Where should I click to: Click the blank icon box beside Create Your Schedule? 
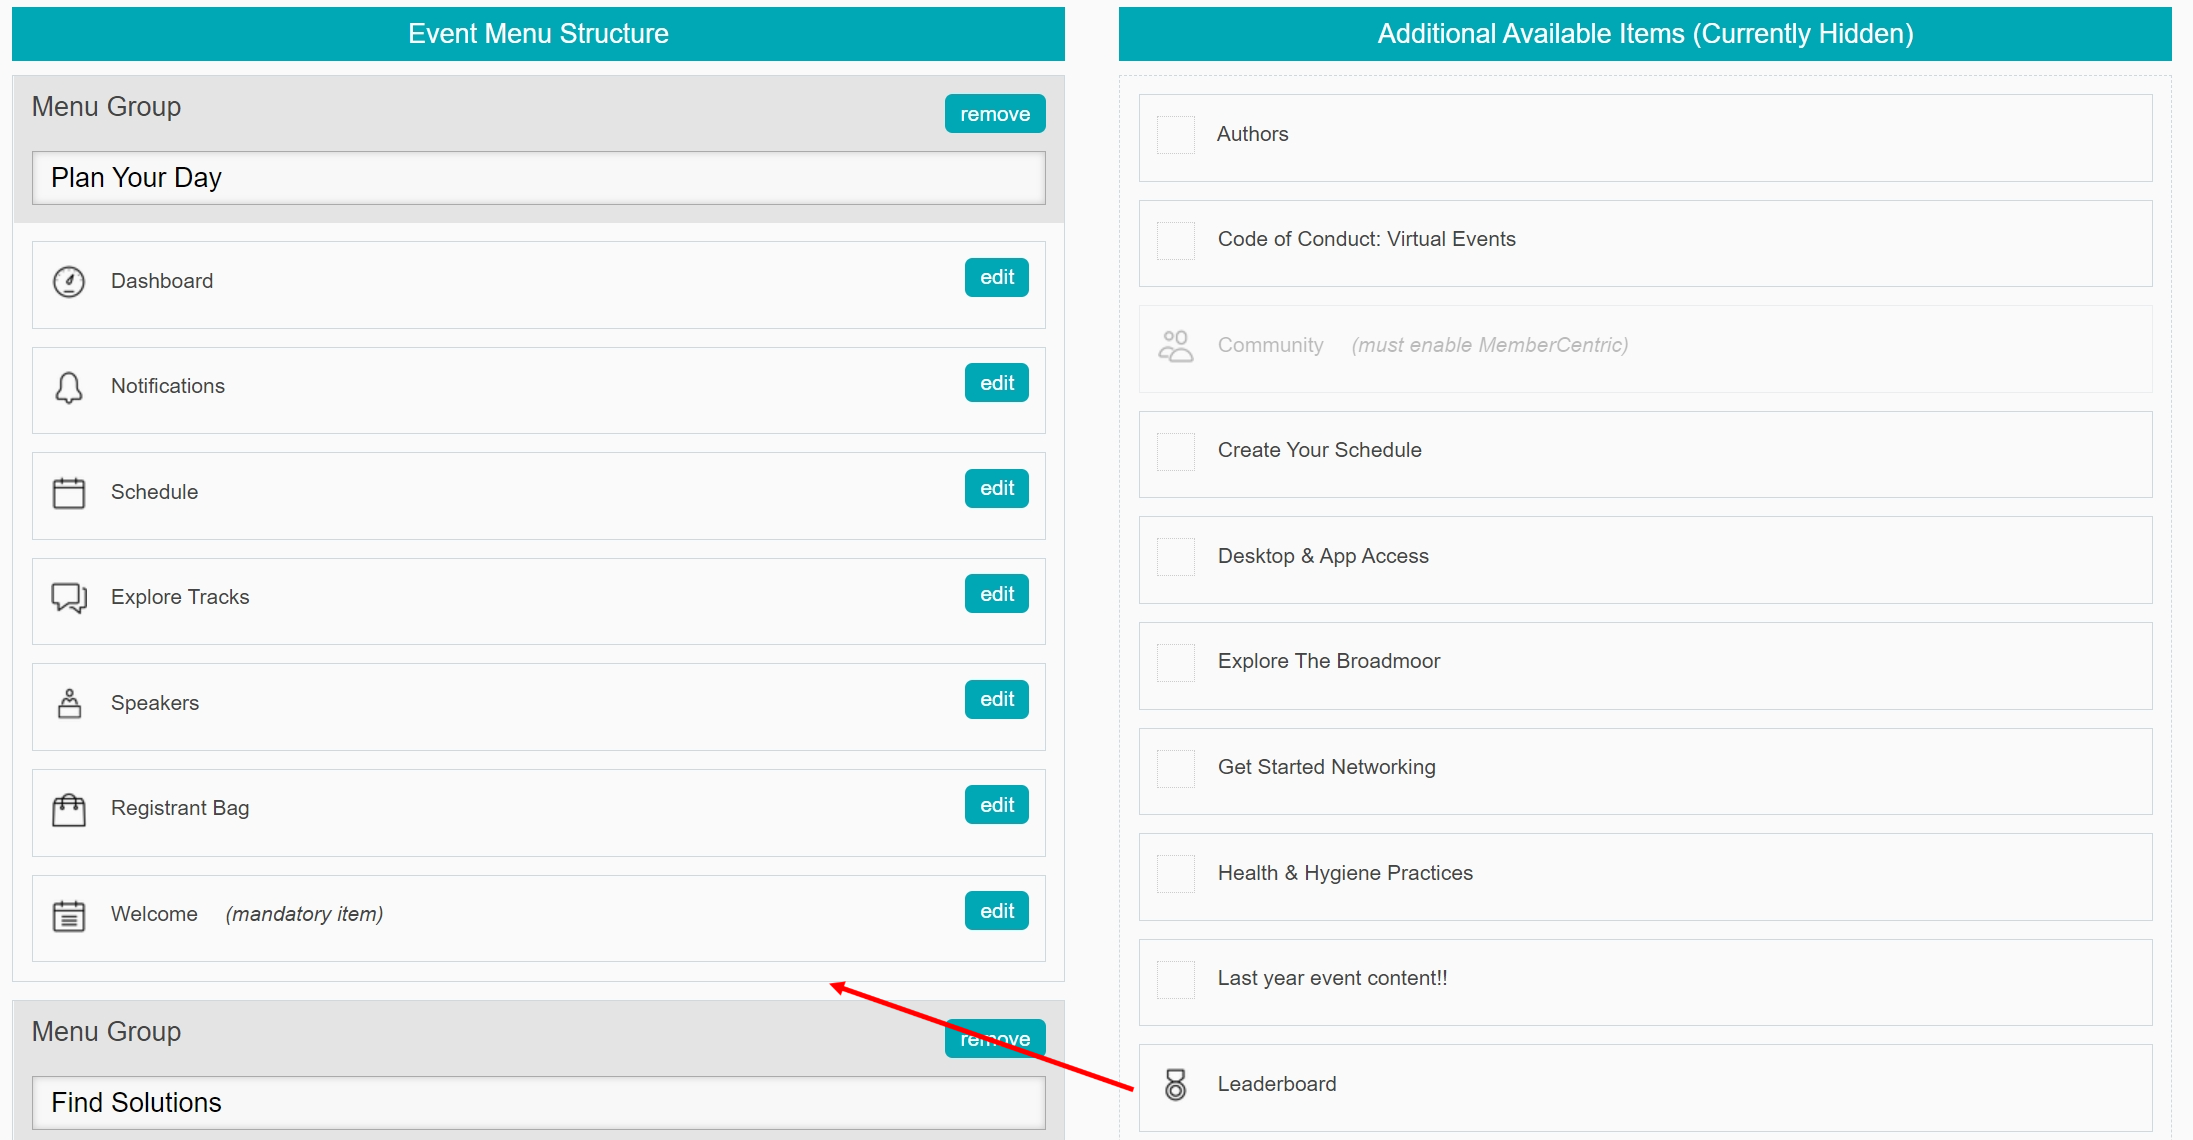tap(1176, 452)
